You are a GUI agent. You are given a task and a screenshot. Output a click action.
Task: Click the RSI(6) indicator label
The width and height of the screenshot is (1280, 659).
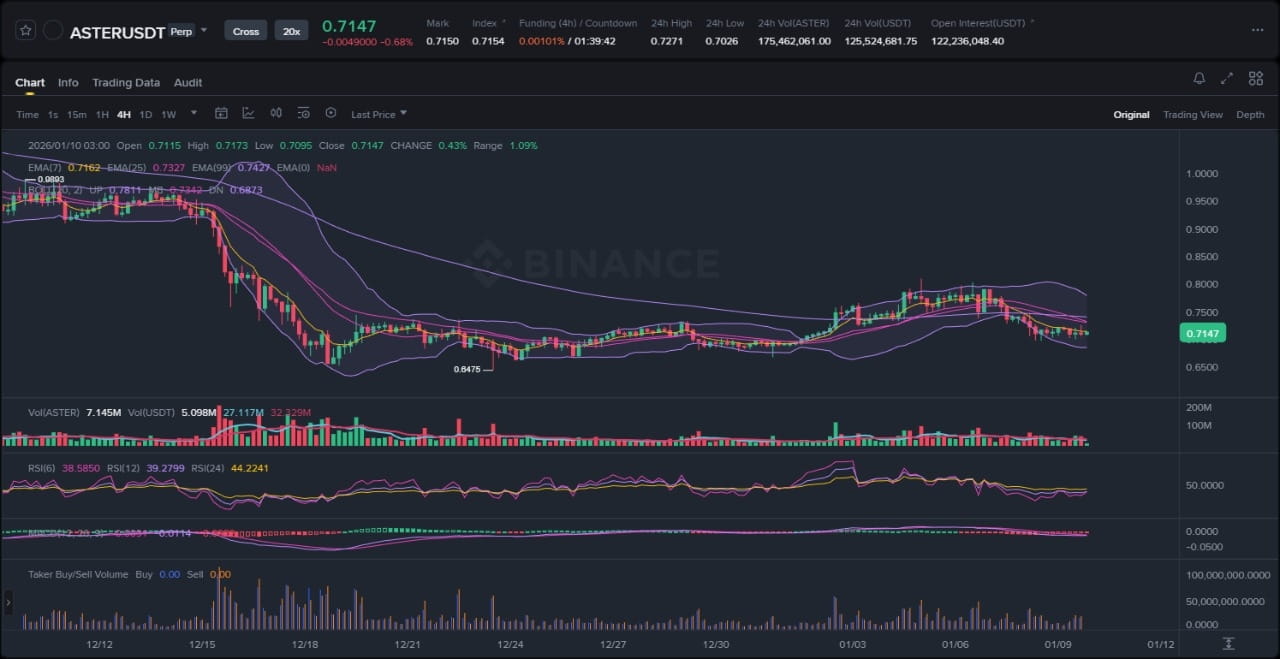click(43, 467)
